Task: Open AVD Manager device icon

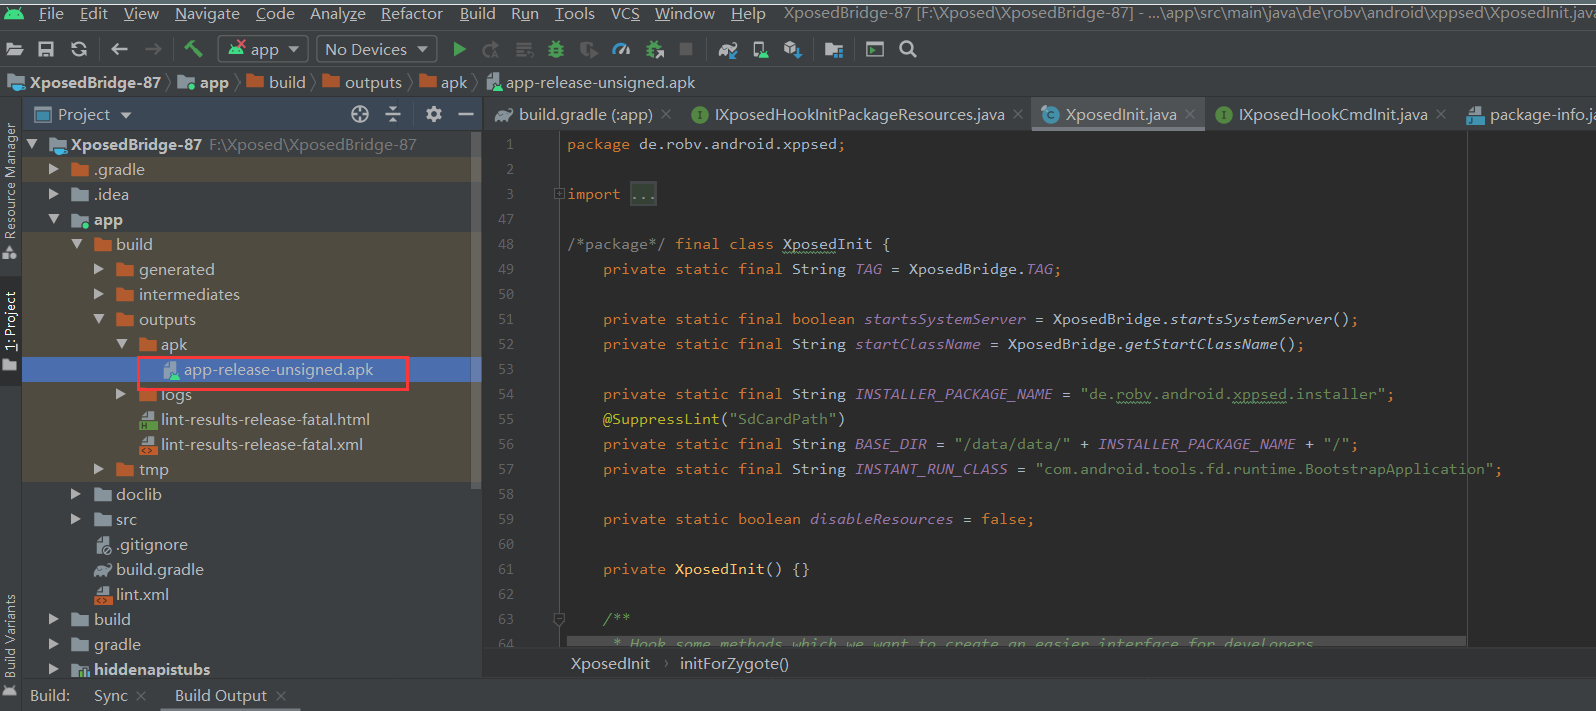Action: click(760, 49)
